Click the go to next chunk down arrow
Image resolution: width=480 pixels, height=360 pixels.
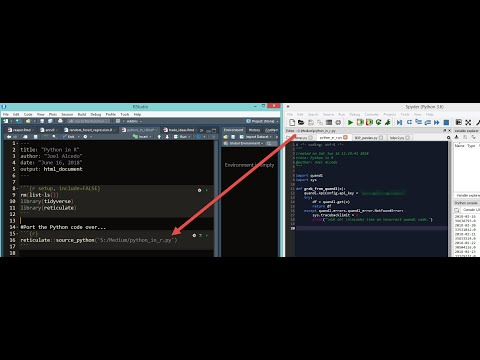click(167, 137)
